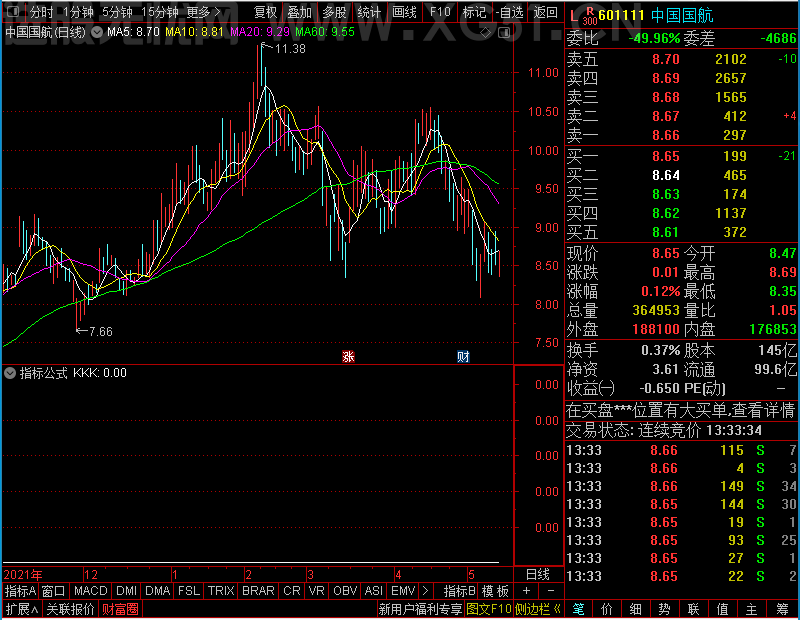Switch indicator to VR
The height and width of the screenshot is (620, 800).
(x=316, y=591)
